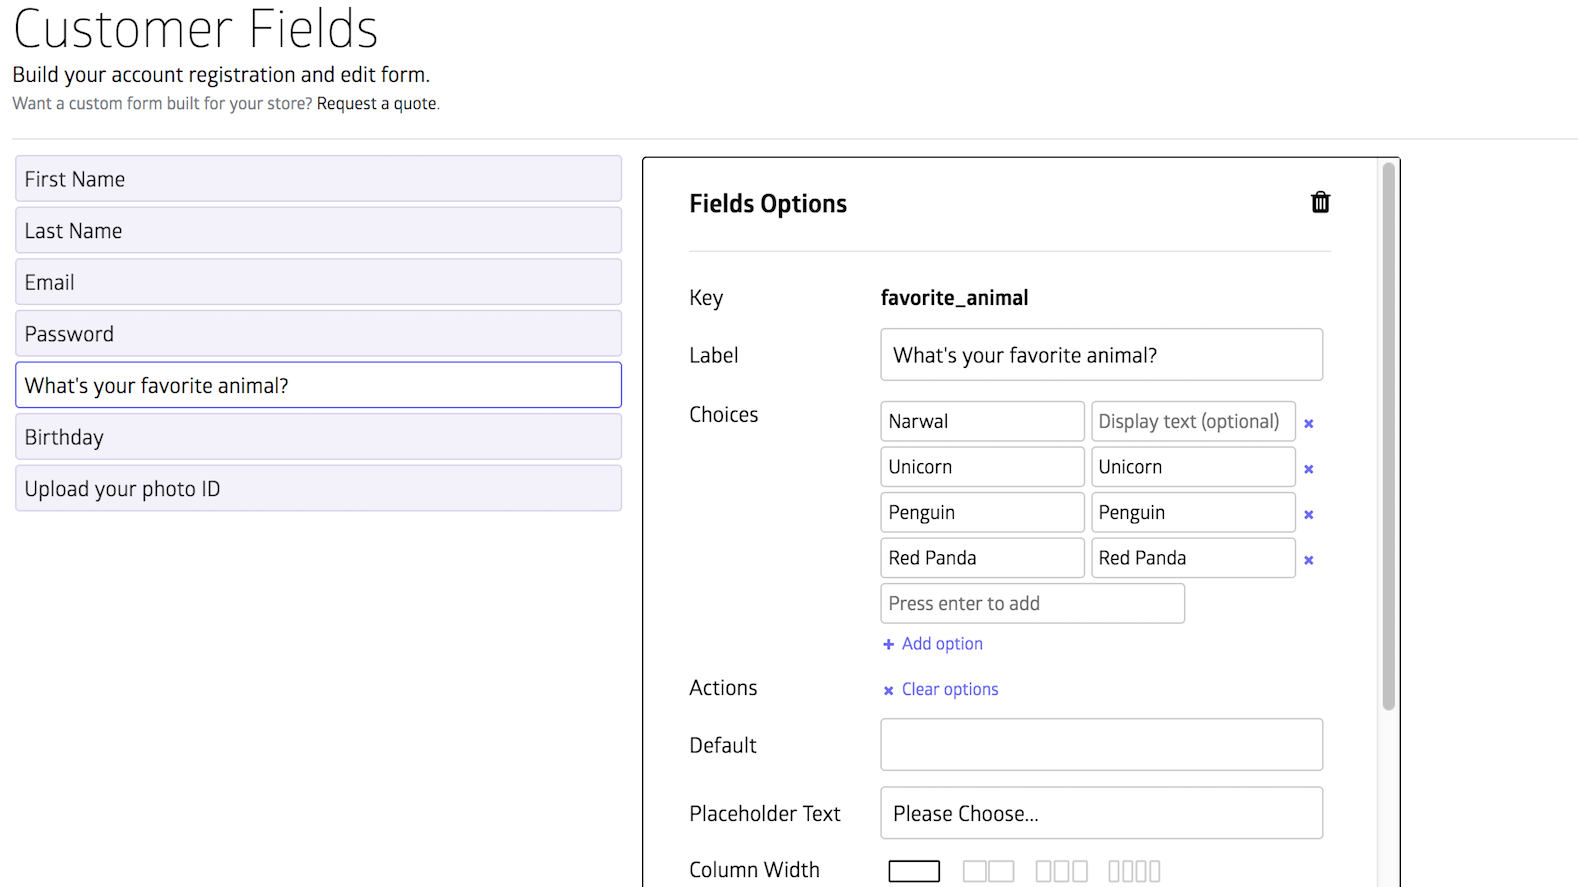
Task: Remove the Unicorn choice
Action: (1308, 469)
